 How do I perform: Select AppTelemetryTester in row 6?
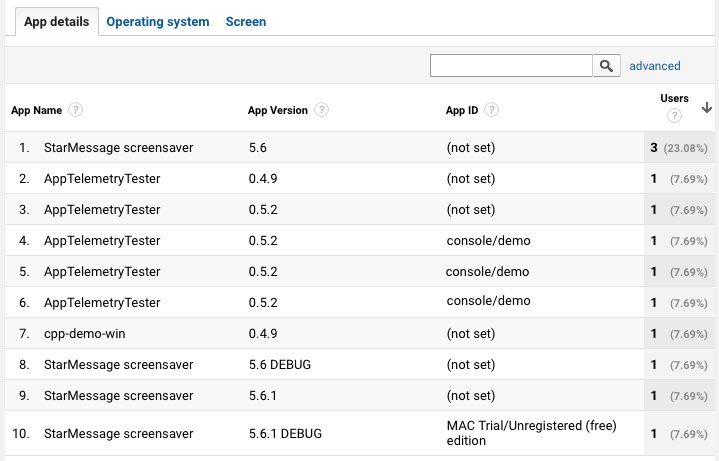pyautogui.click(x=102, y=302)
